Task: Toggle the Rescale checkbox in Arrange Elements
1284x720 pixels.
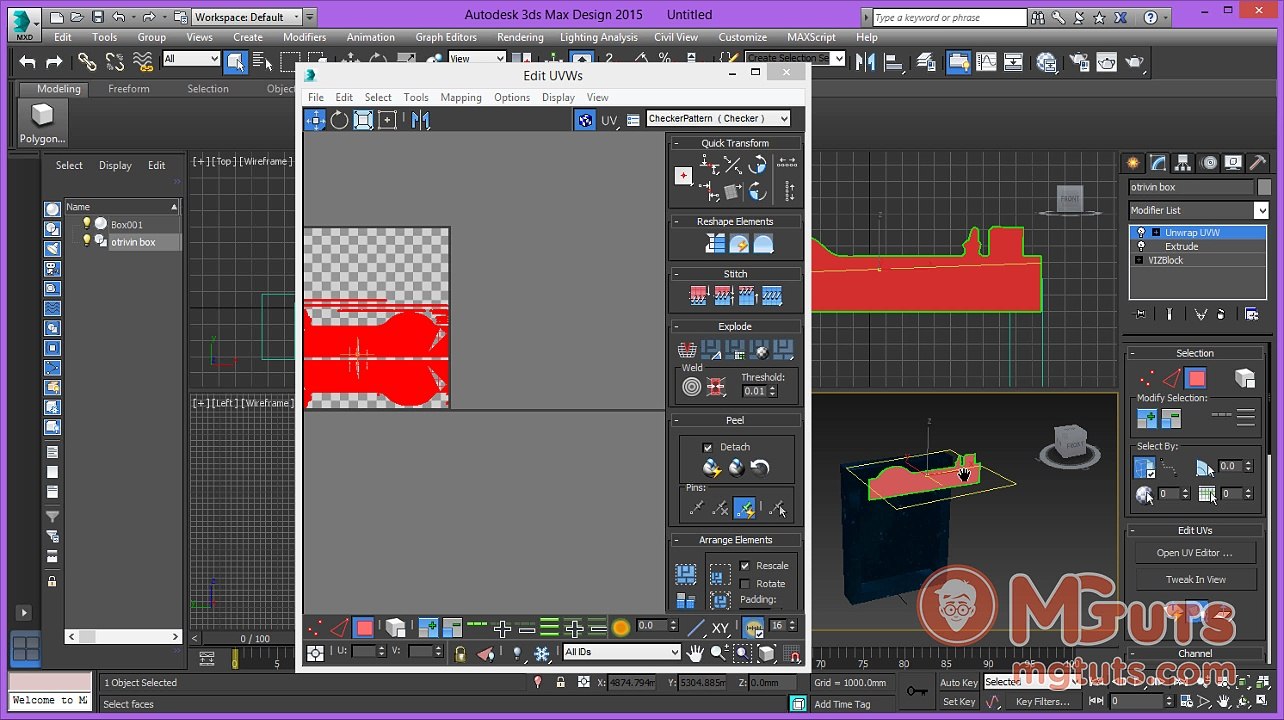Action: click(745, 565)
